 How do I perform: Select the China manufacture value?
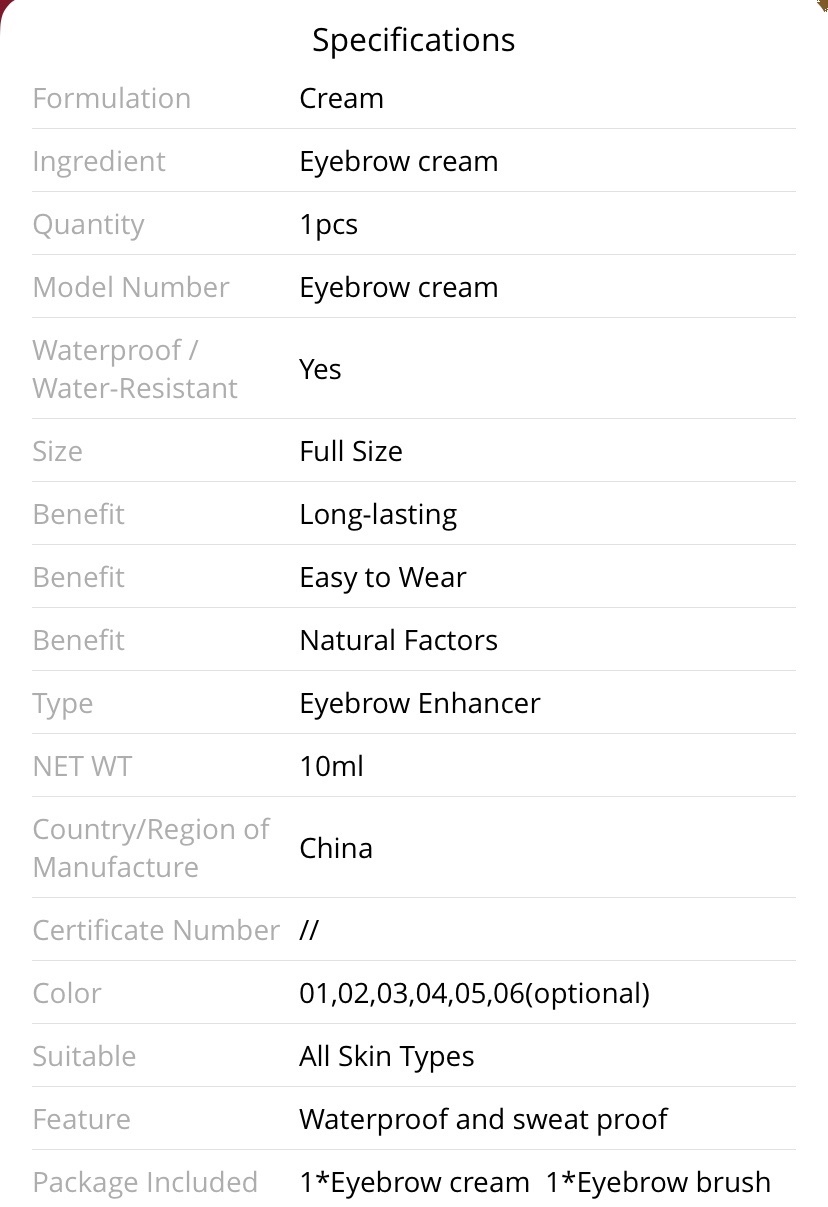336,848
